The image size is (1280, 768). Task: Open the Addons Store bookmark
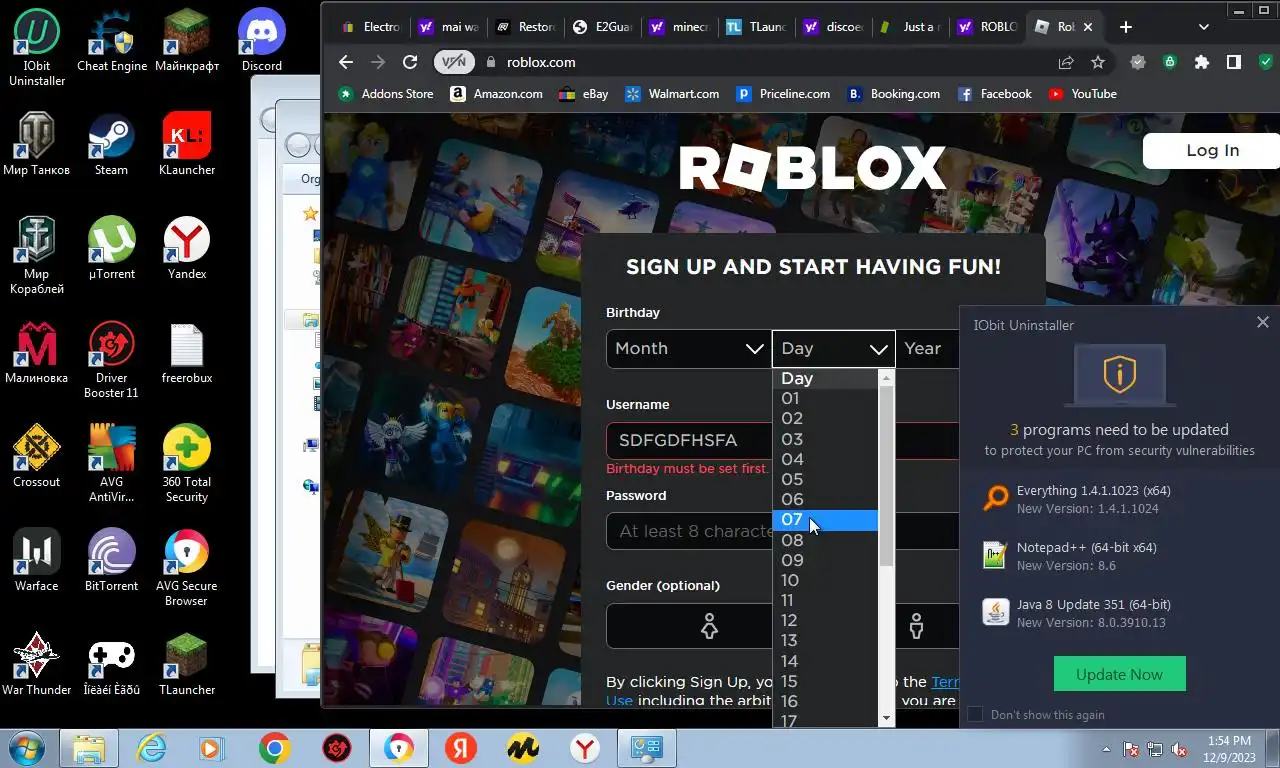point(386,94)
